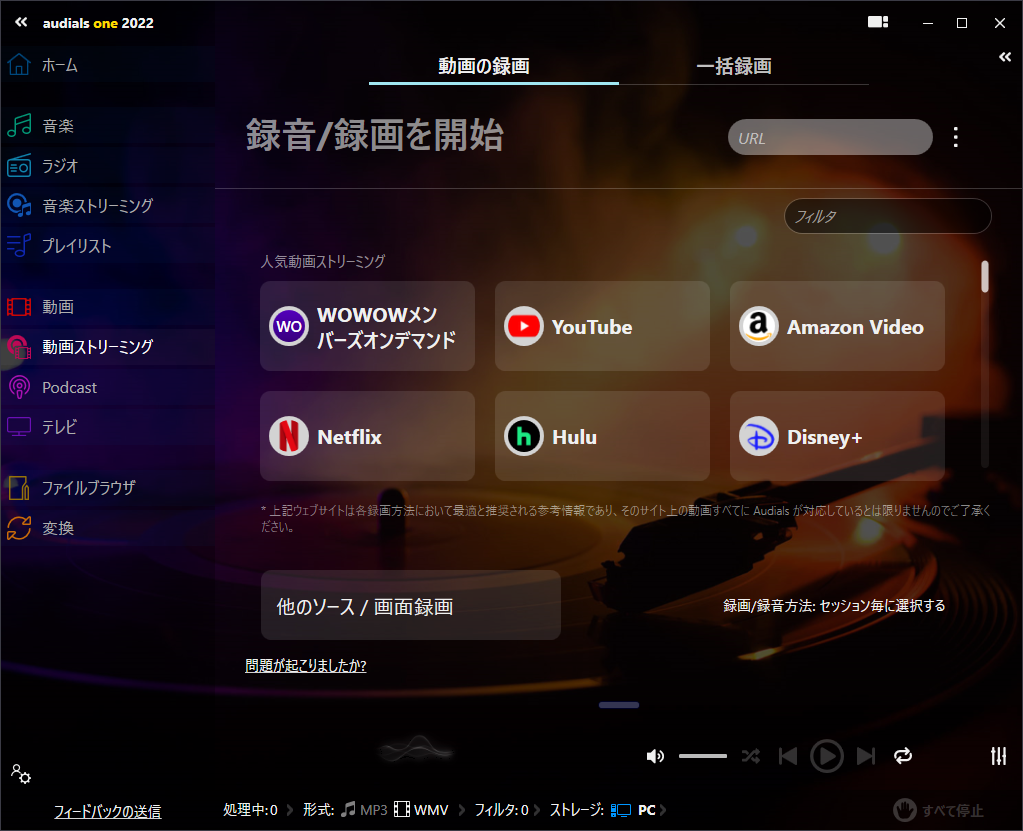Image resolution: width=1023 pixels, height=831 pixels.
Task: Click the WMV video format label
Action: pos(431,810)
